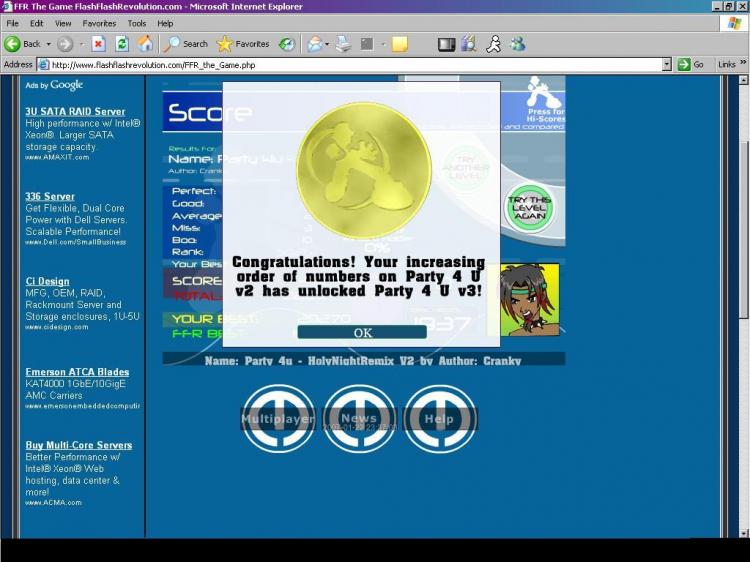
Task: Open the Help circle button
Action: 440,419
